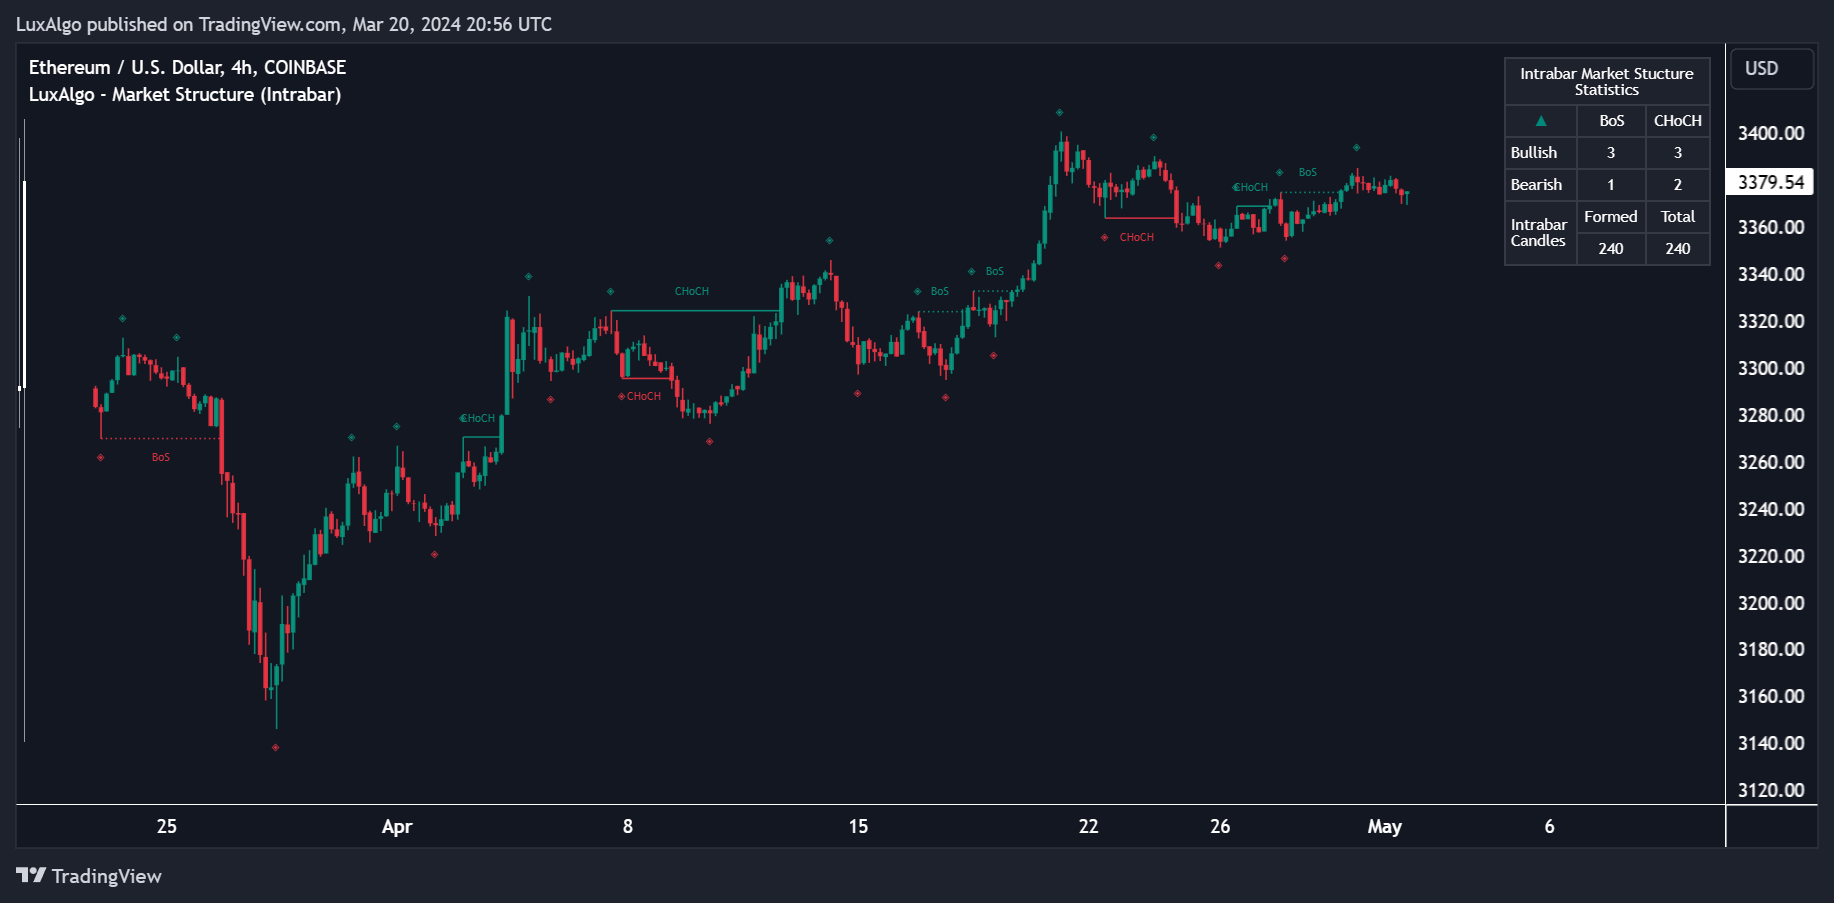Click the 240 value under Total
Screen dimensions: 1834x903
[1677, 249]
